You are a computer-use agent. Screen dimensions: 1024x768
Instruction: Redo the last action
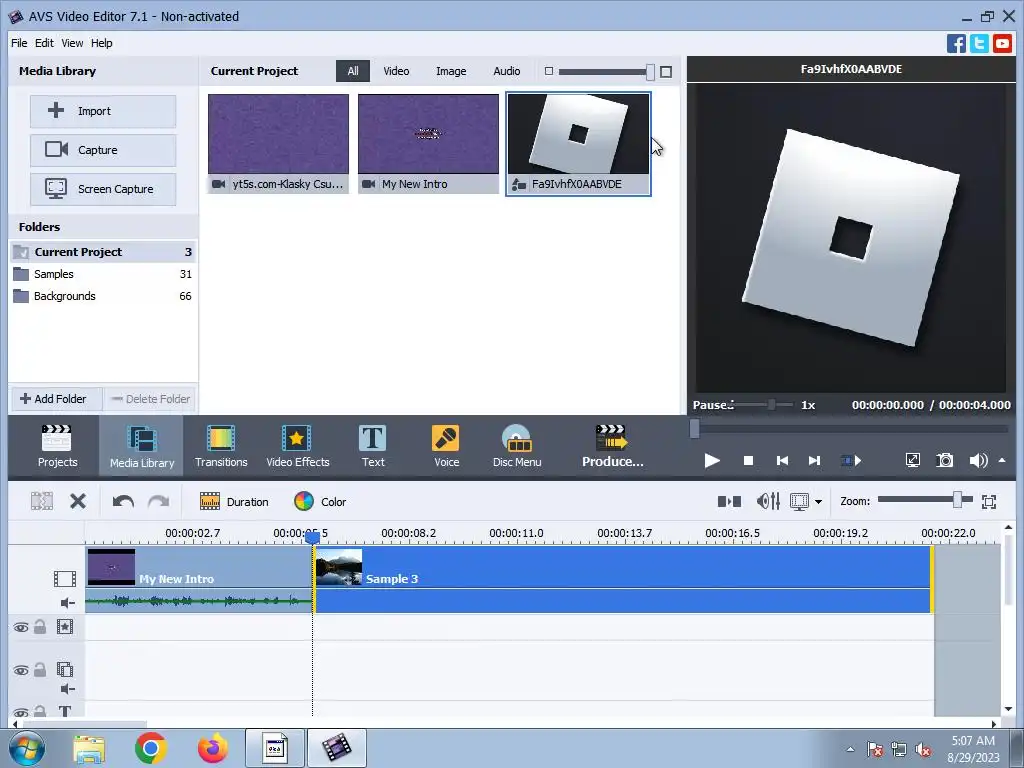click(x=159, y=502)
